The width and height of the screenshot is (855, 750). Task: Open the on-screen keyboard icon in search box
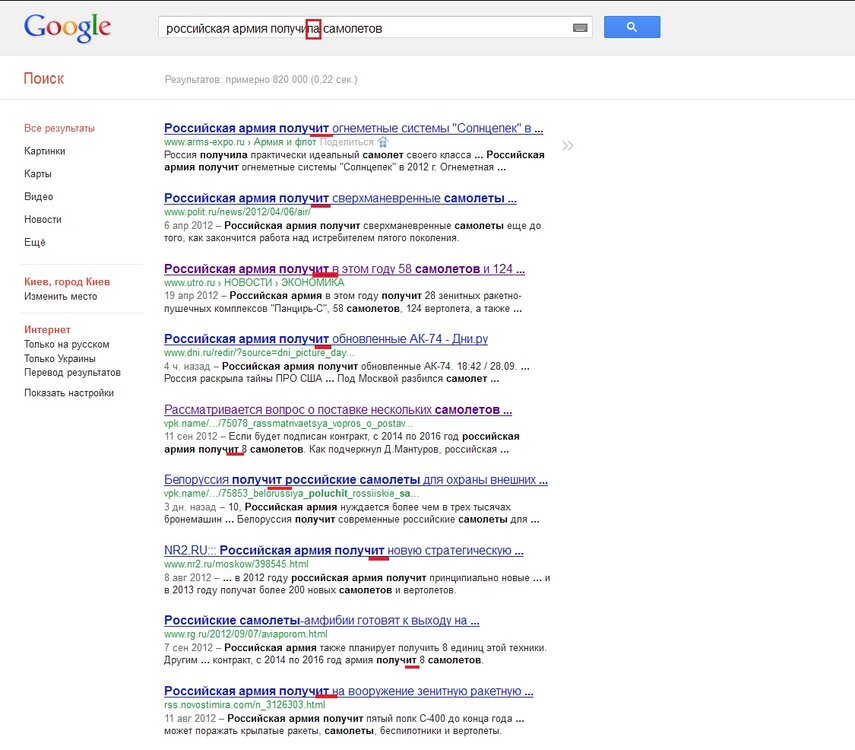pyautogui.click(x=580, y=28)
